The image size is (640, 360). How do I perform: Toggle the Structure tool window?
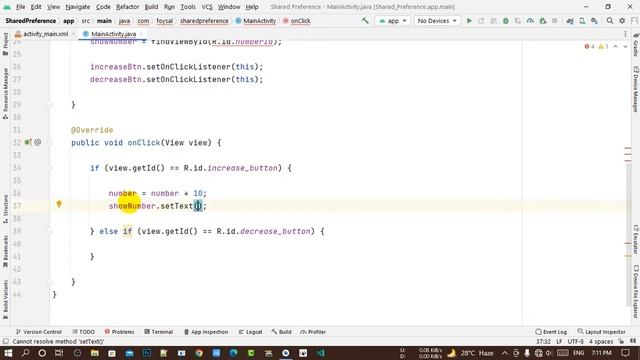(5, 209)
